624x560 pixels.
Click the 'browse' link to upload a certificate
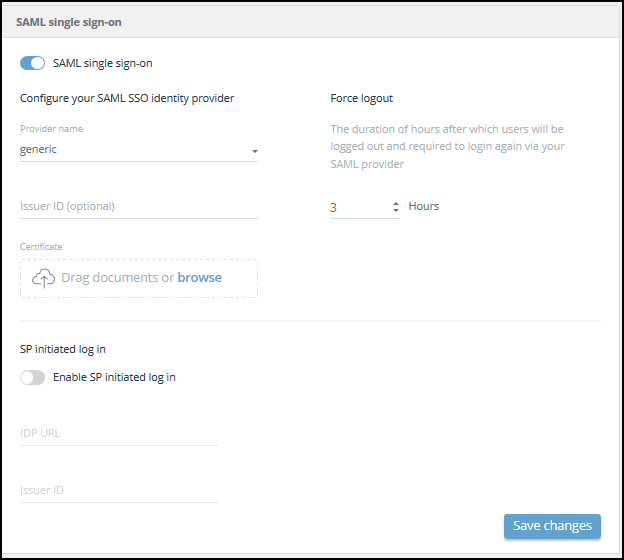pyautogui.click(x=200, y=278)
